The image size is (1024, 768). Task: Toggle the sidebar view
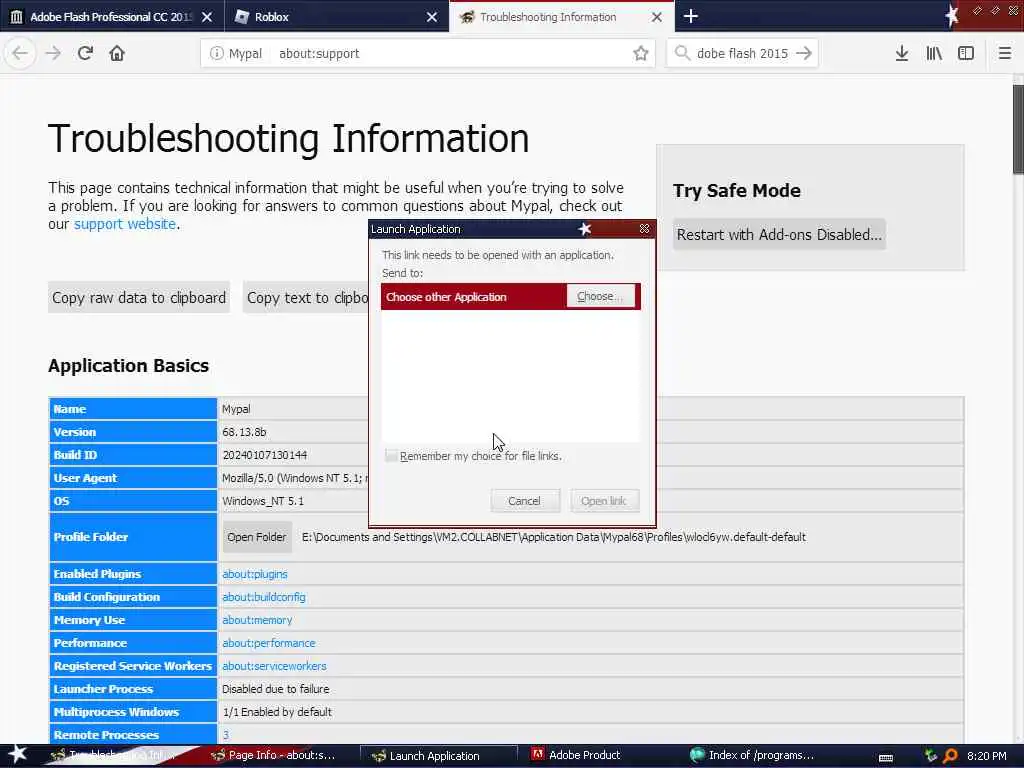(966, 53)
